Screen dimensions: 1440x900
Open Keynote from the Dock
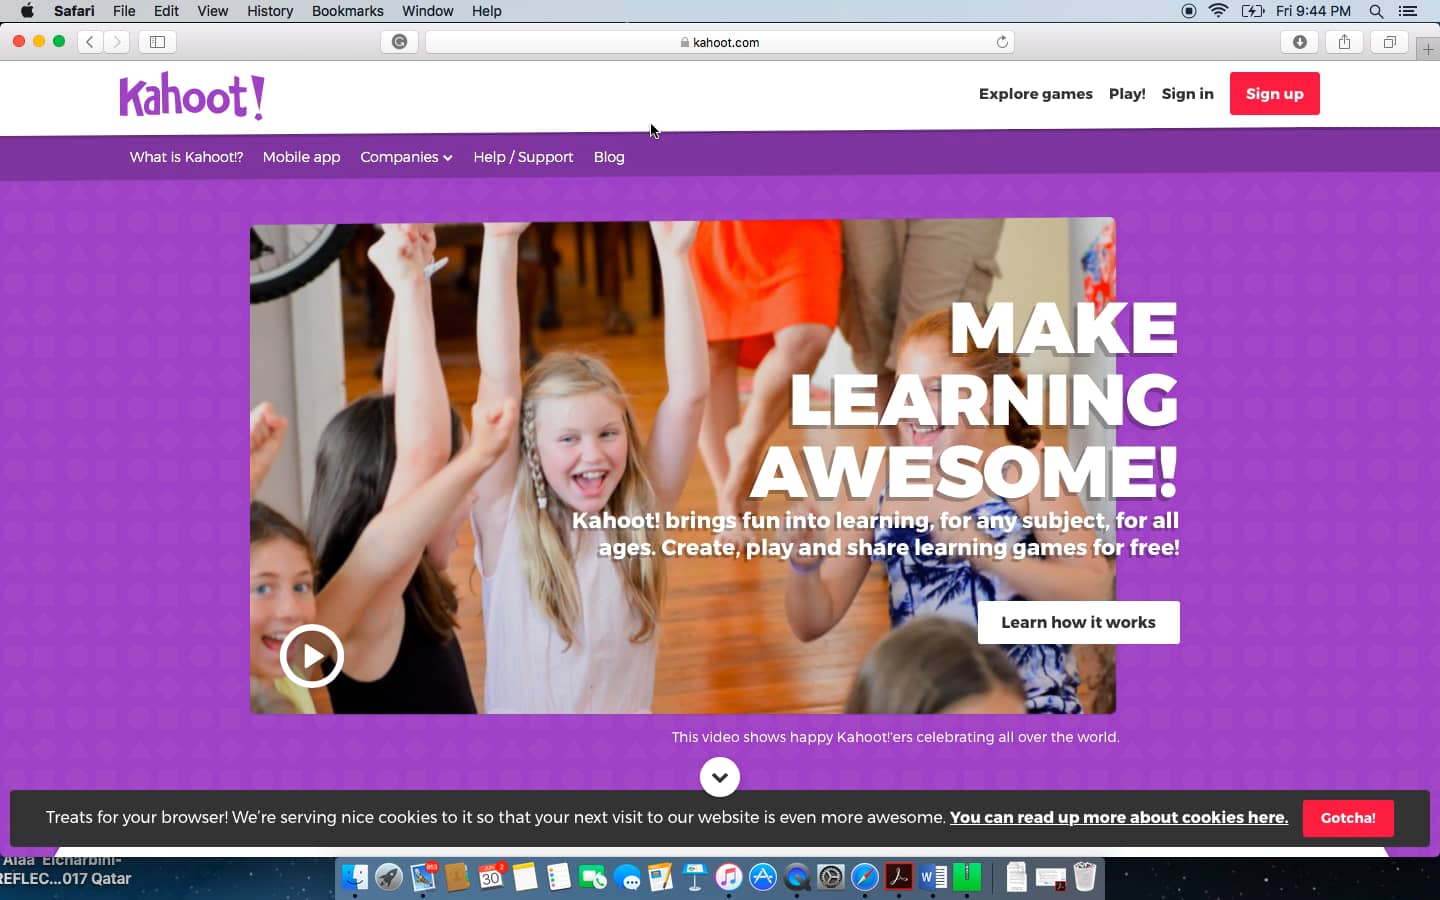click(x=695, y=877)
